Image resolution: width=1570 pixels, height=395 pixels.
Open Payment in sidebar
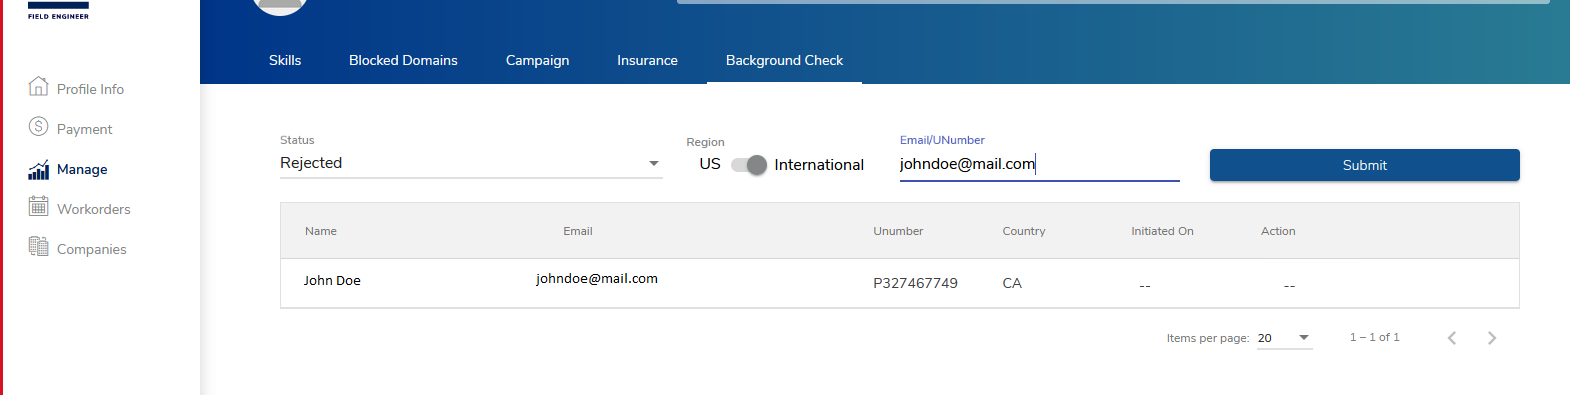point(84,129)
